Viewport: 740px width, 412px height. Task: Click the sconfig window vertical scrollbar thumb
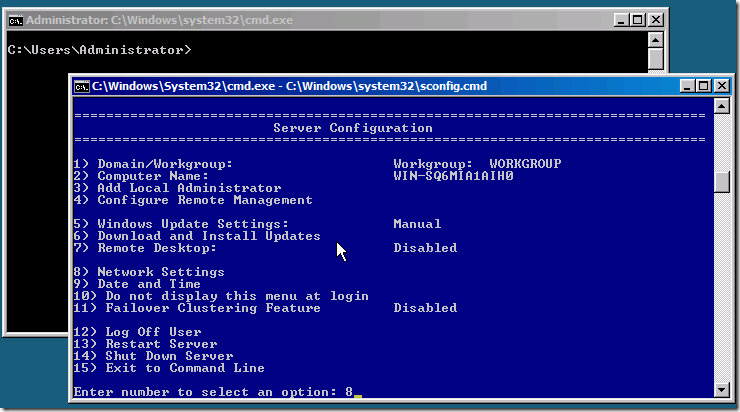[x=722, y=182]
